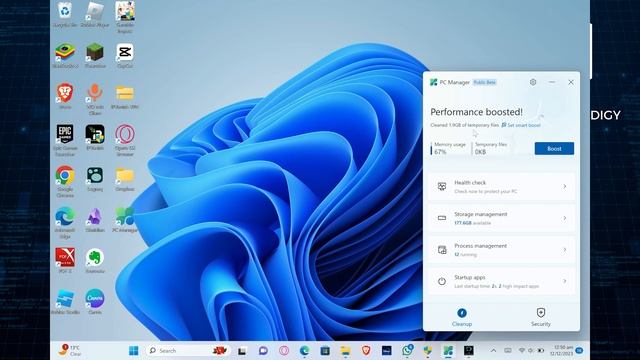This screenshot has width=640, height=360.
Task: Select Brave browser desktop icon
Action: coord(65,96)
